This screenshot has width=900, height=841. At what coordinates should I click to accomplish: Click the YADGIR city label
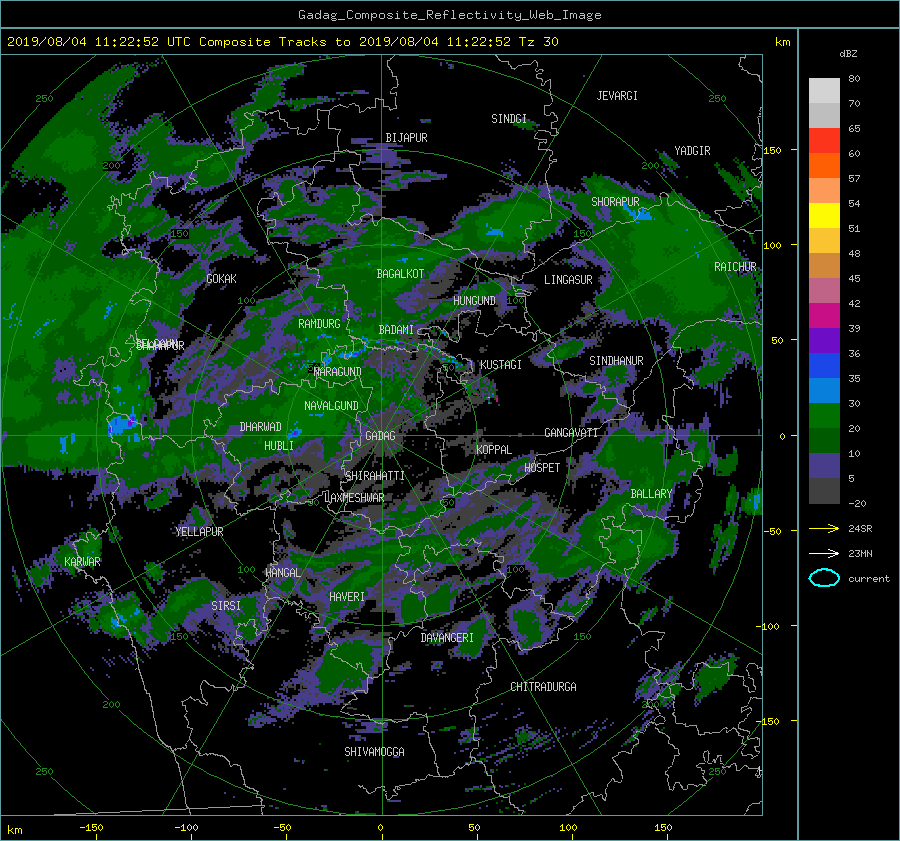692,151
